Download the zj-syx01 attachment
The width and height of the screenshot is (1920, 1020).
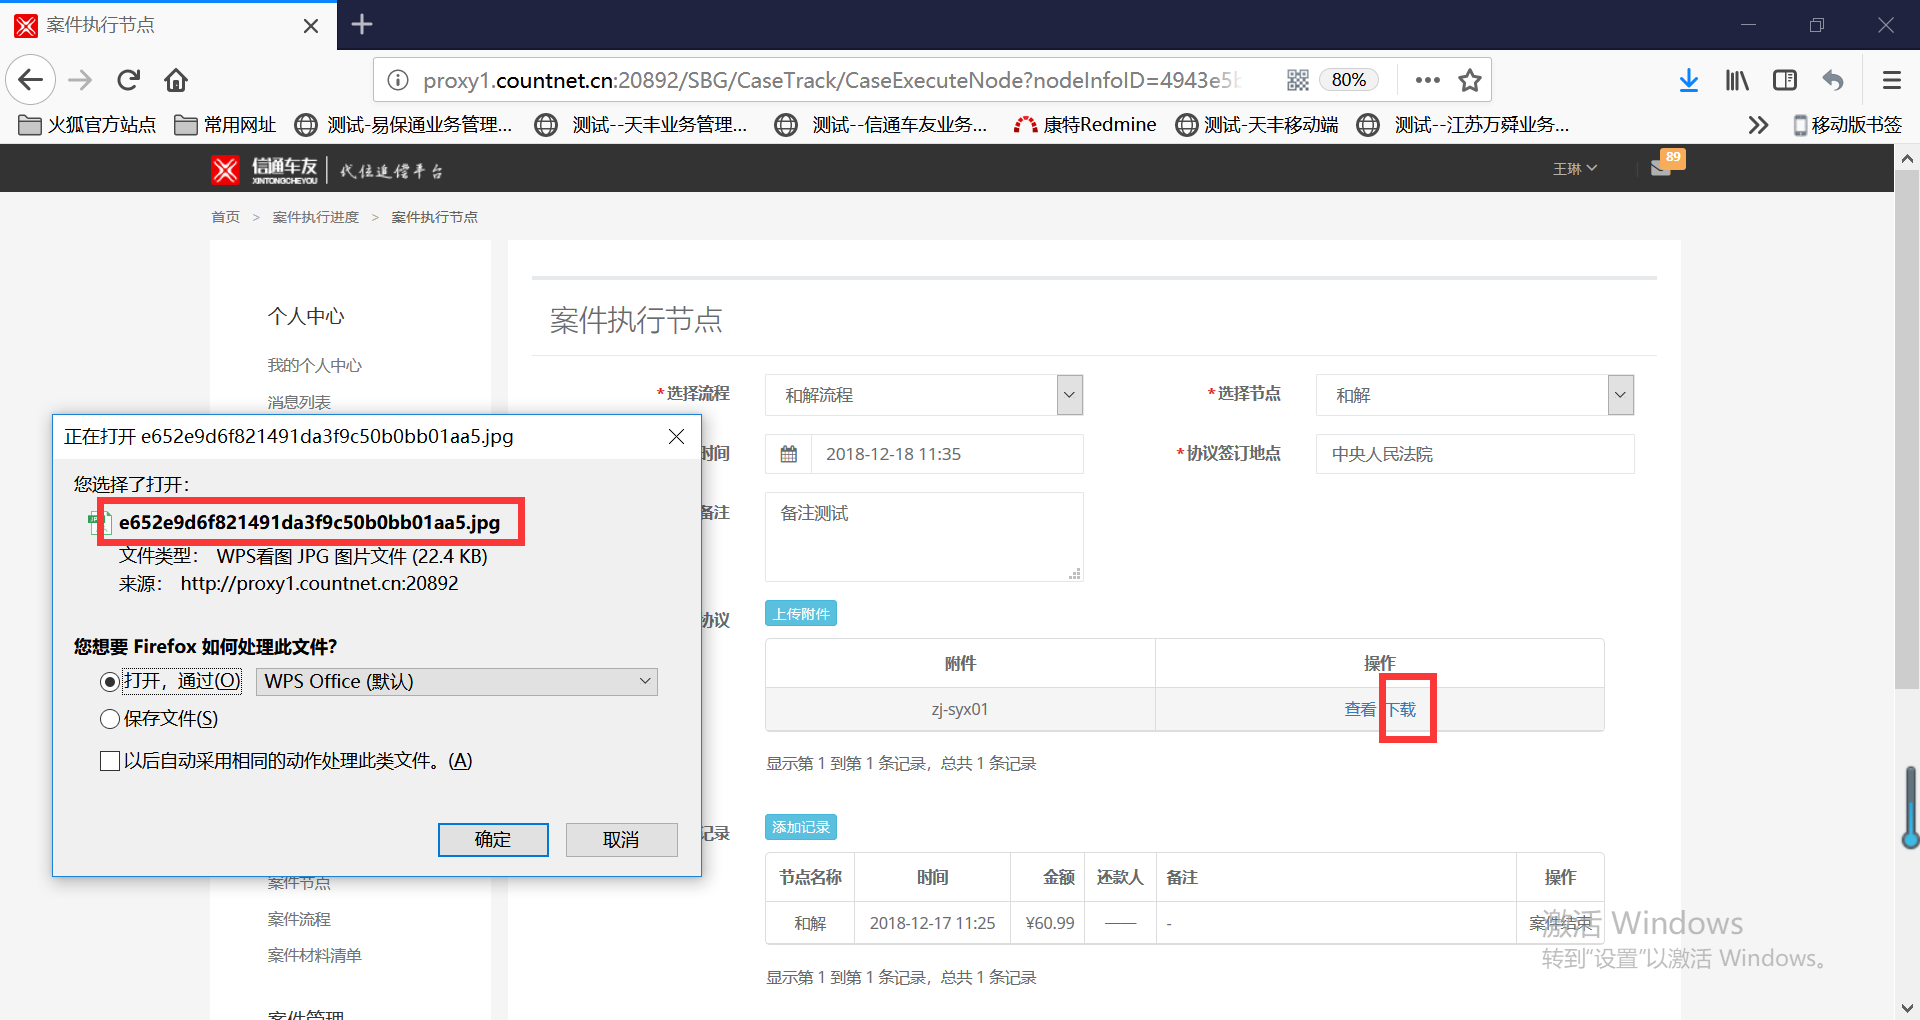pos(1401,709)
